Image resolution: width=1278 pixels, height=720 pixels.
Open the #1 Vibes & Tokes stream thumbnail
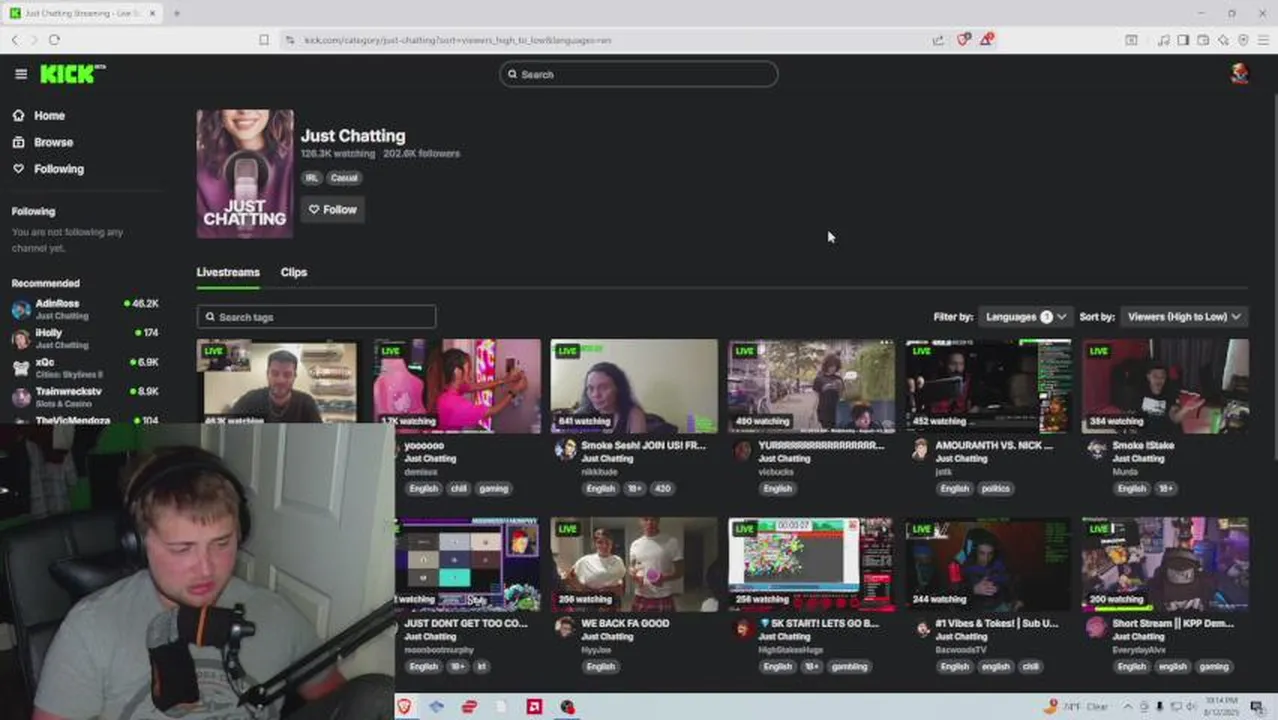[x=988, y=564]
